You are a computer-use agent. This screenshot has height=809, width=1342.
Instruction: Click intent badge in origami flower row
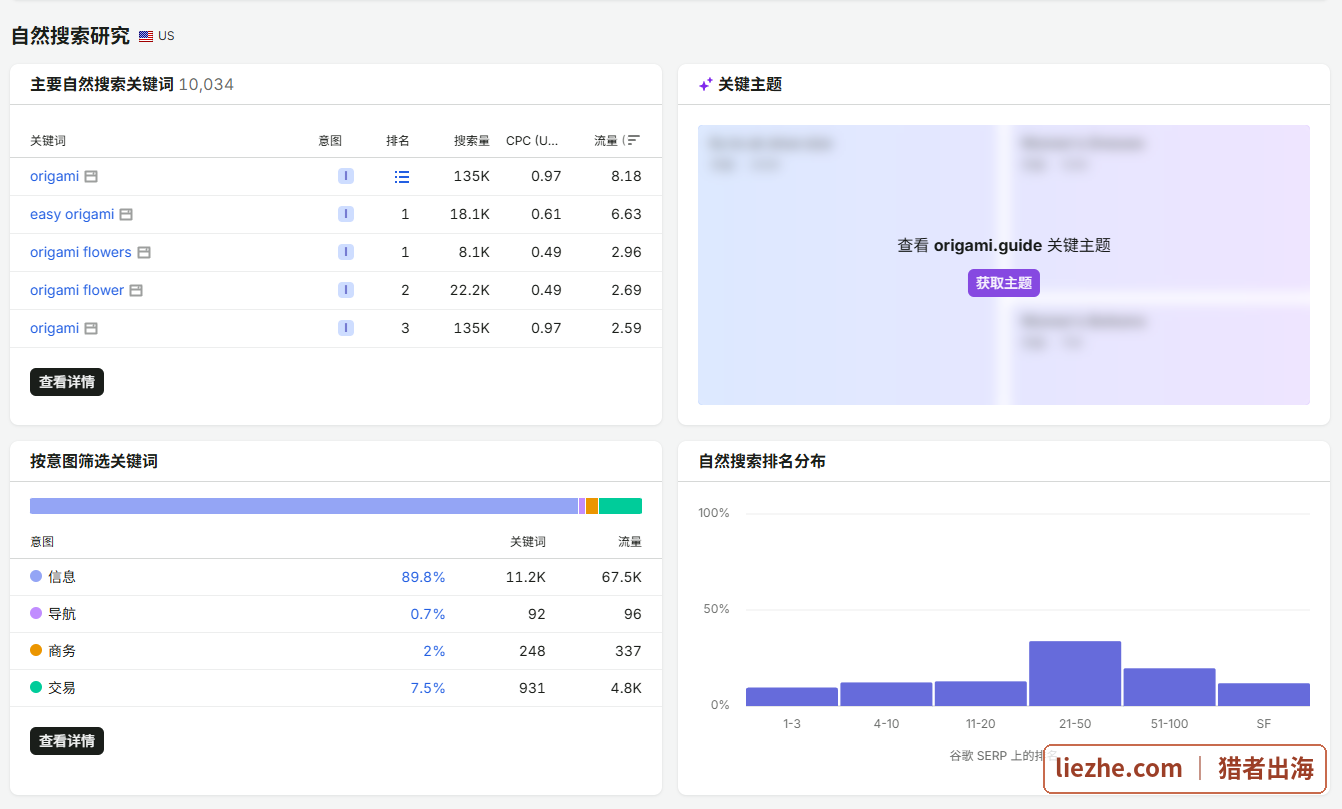[346, 290]
